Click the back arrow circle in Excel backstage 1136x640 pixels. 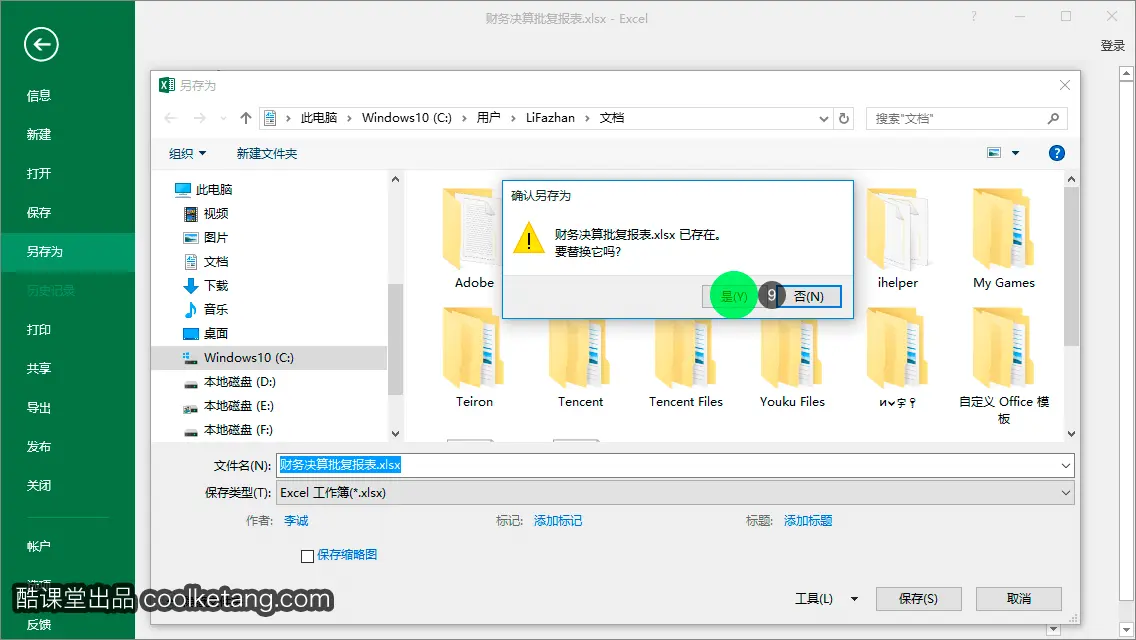(x=41, y=45)
